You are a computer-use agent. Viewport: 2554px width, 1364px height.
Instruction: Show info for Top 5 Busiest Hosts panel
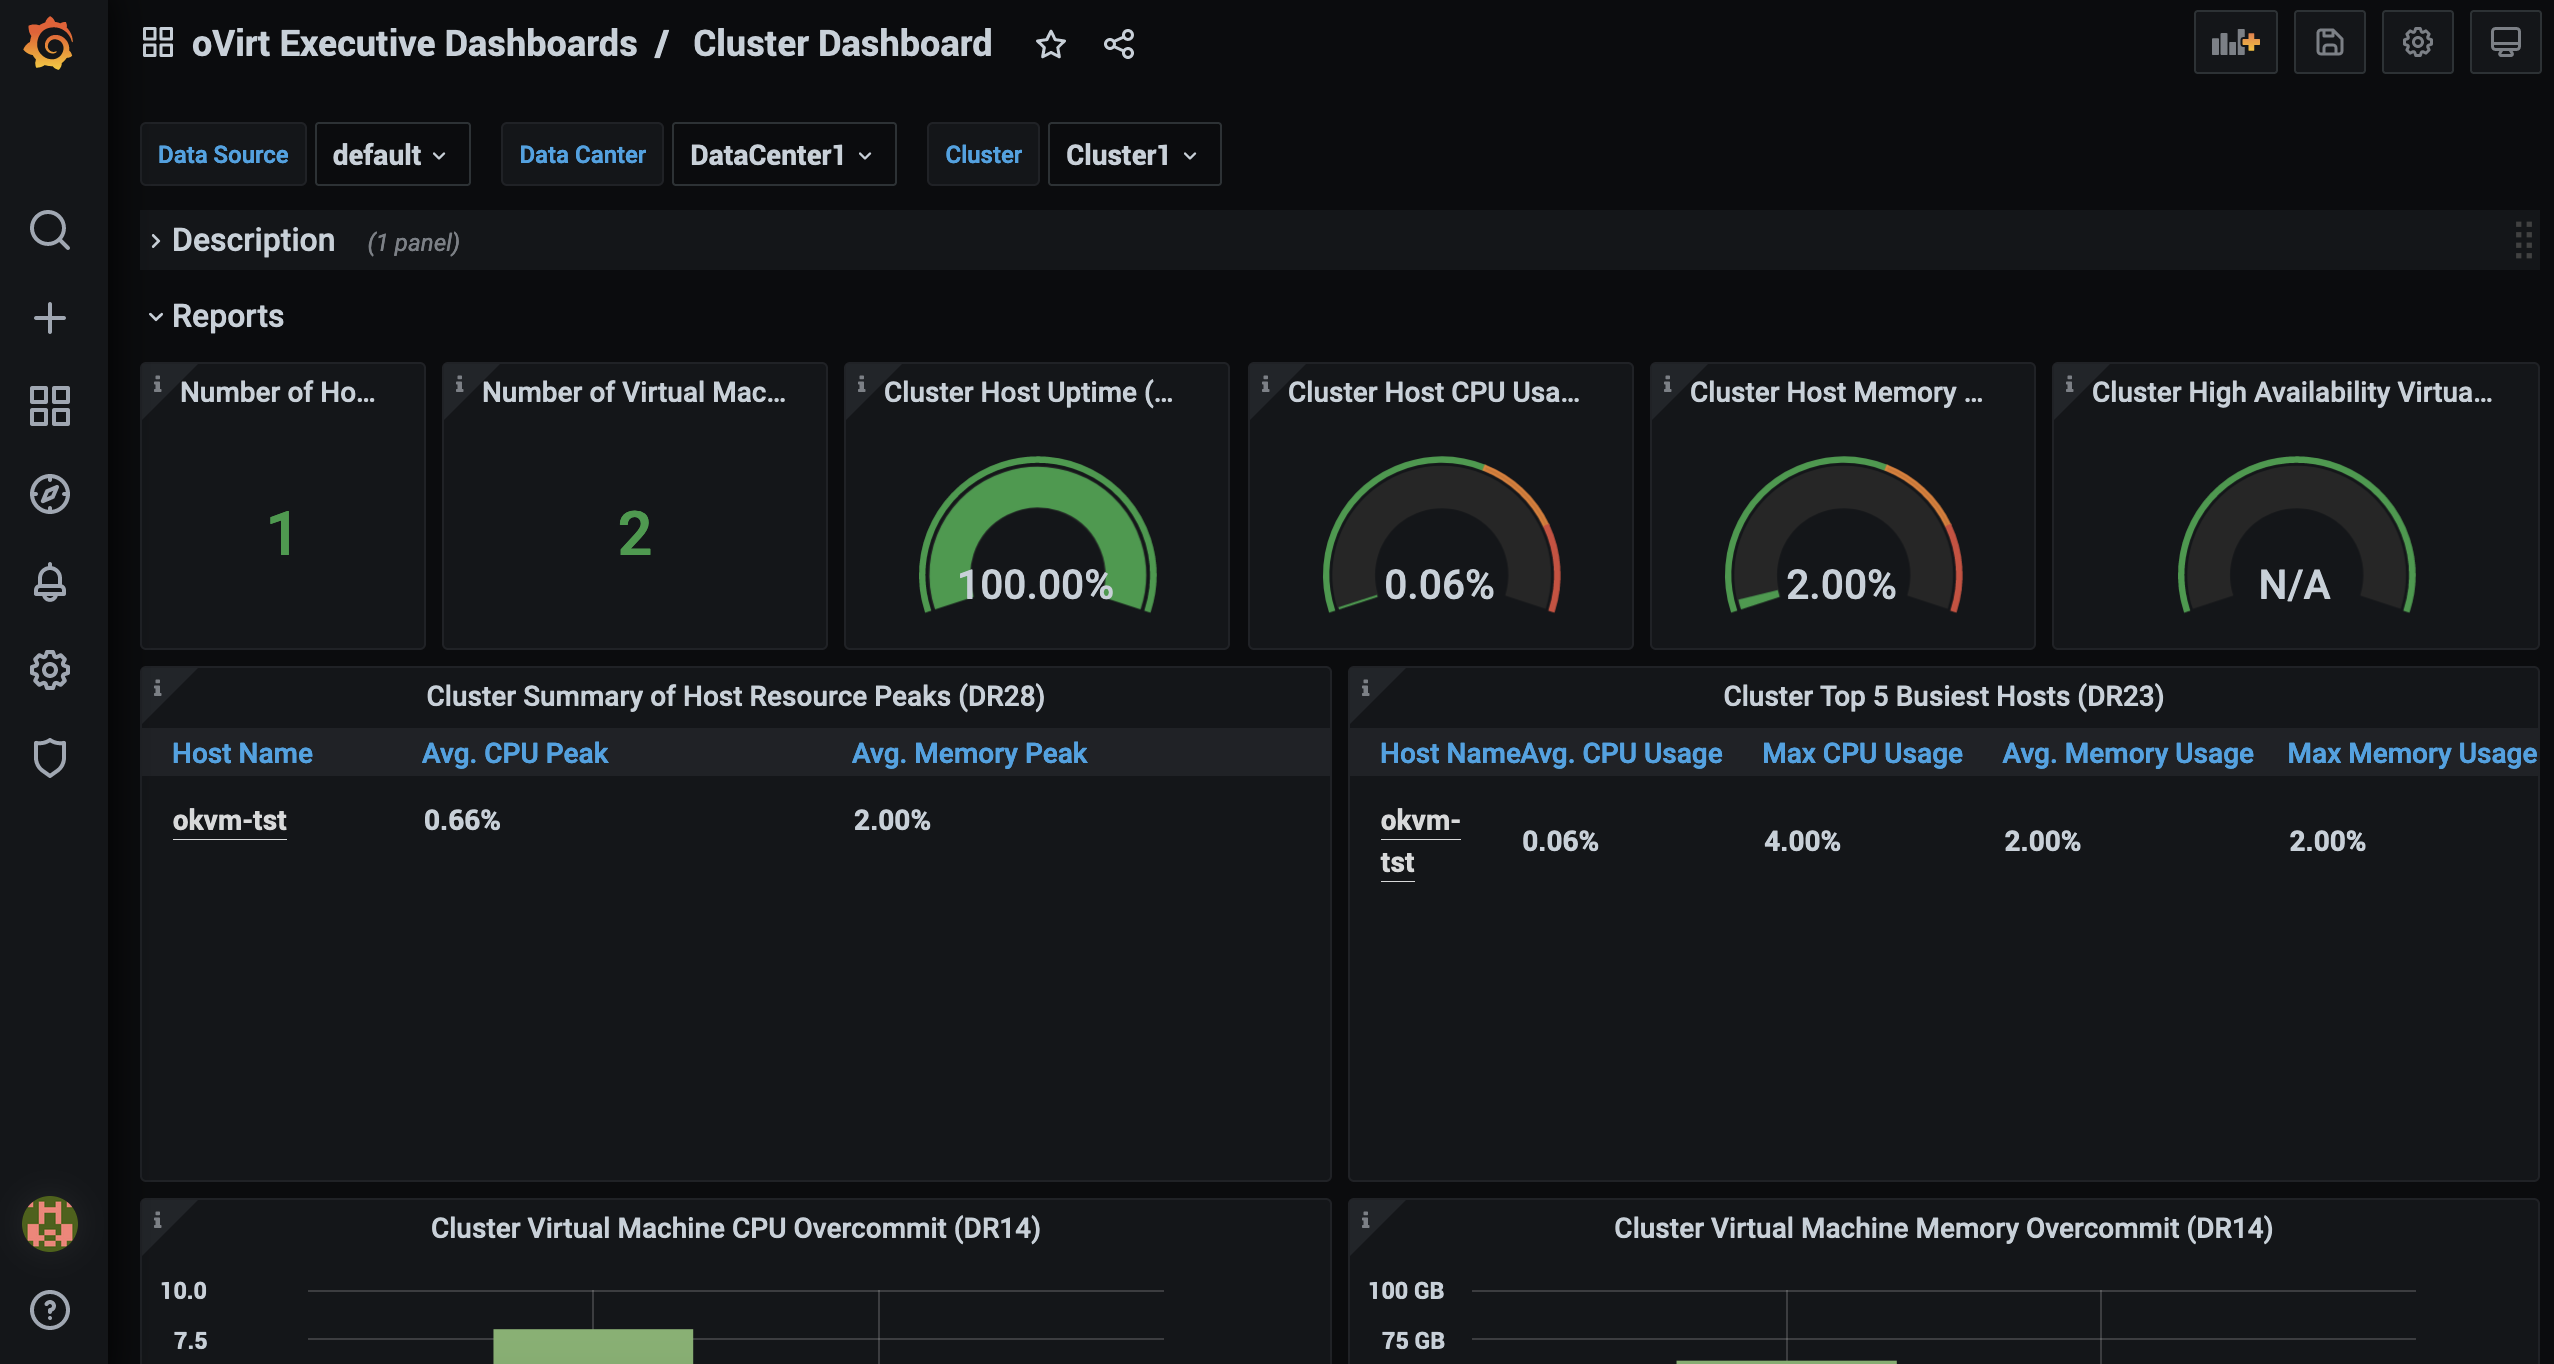(1365, 688)
